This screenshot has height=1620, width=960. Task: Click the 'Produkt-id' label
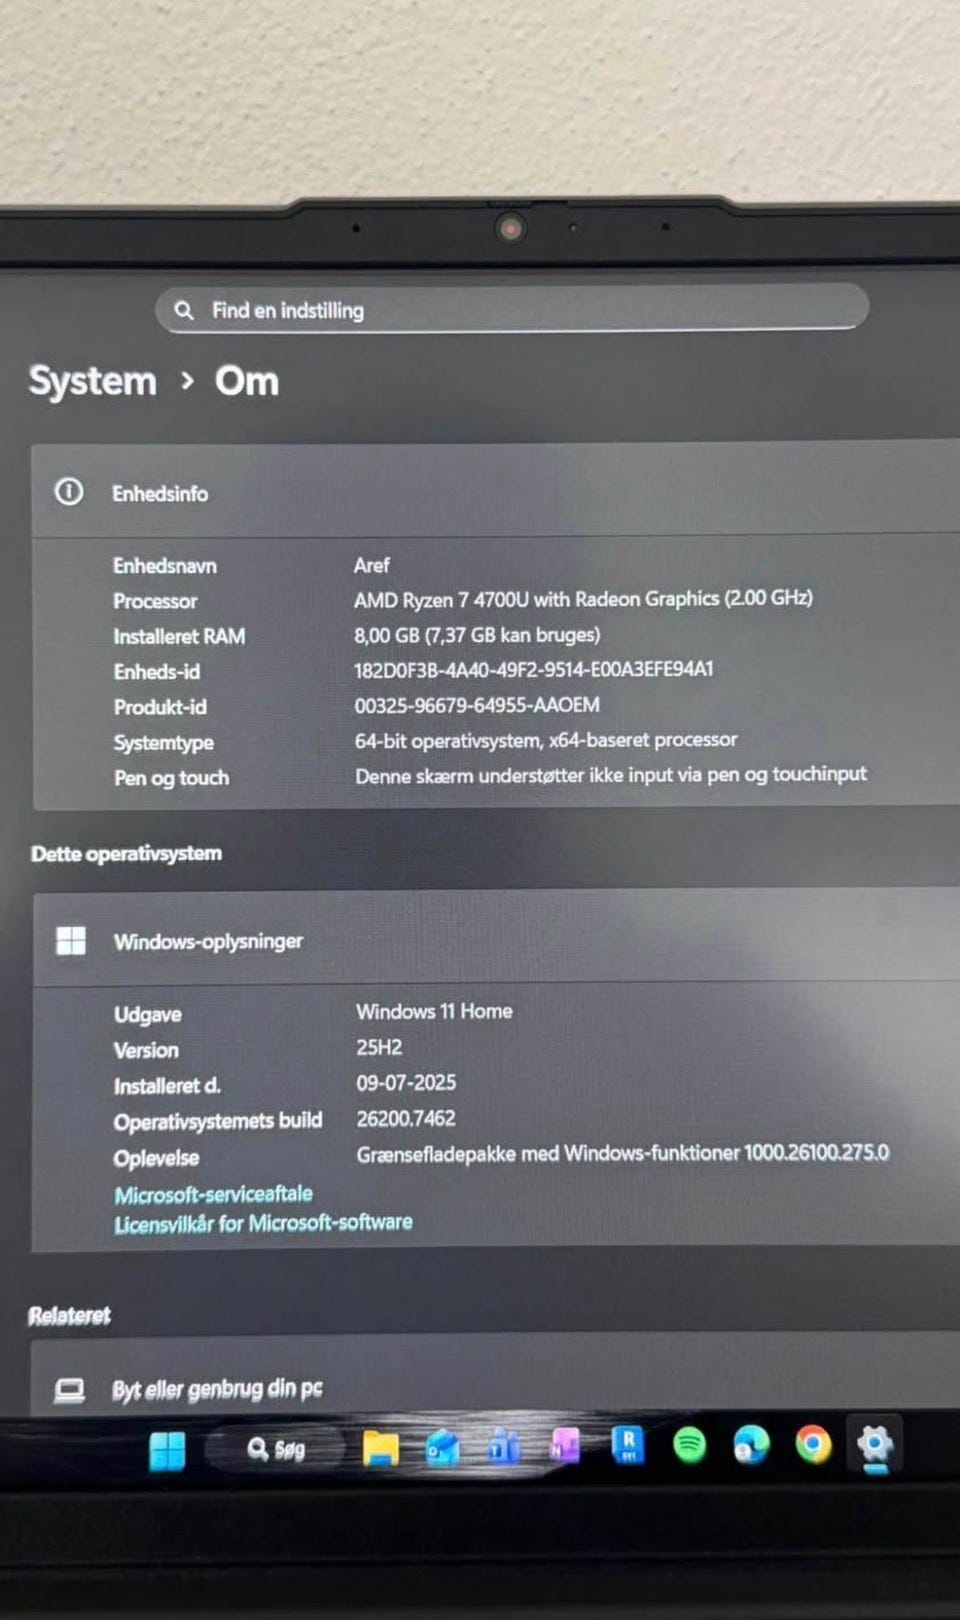[160, 707]
